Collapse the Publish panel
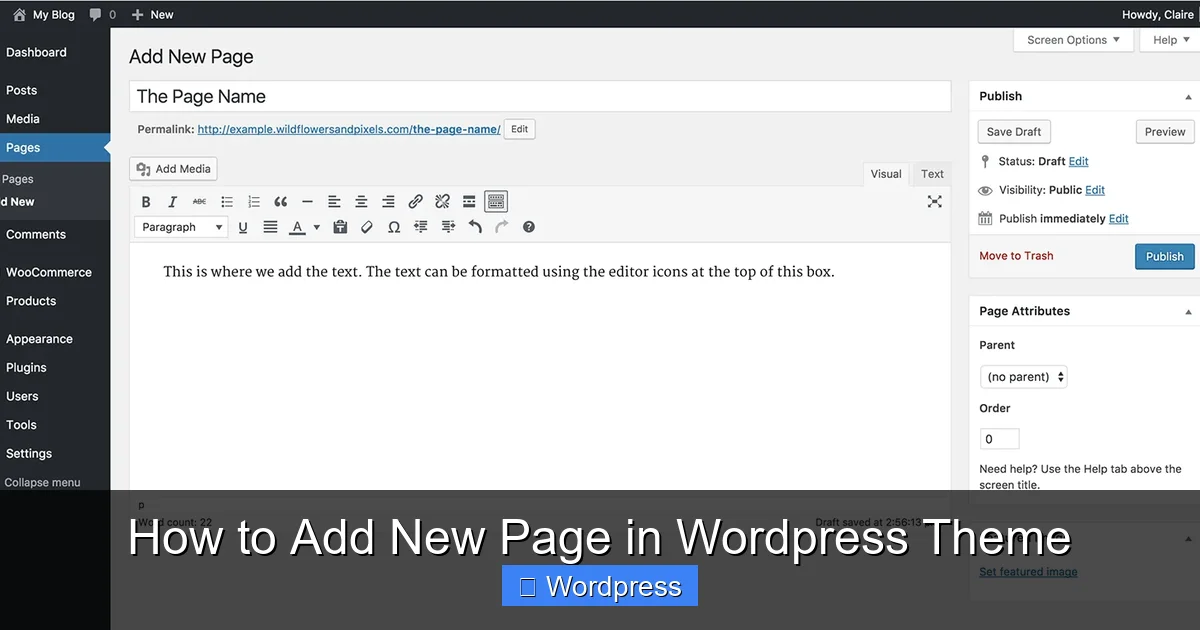 1188,96
